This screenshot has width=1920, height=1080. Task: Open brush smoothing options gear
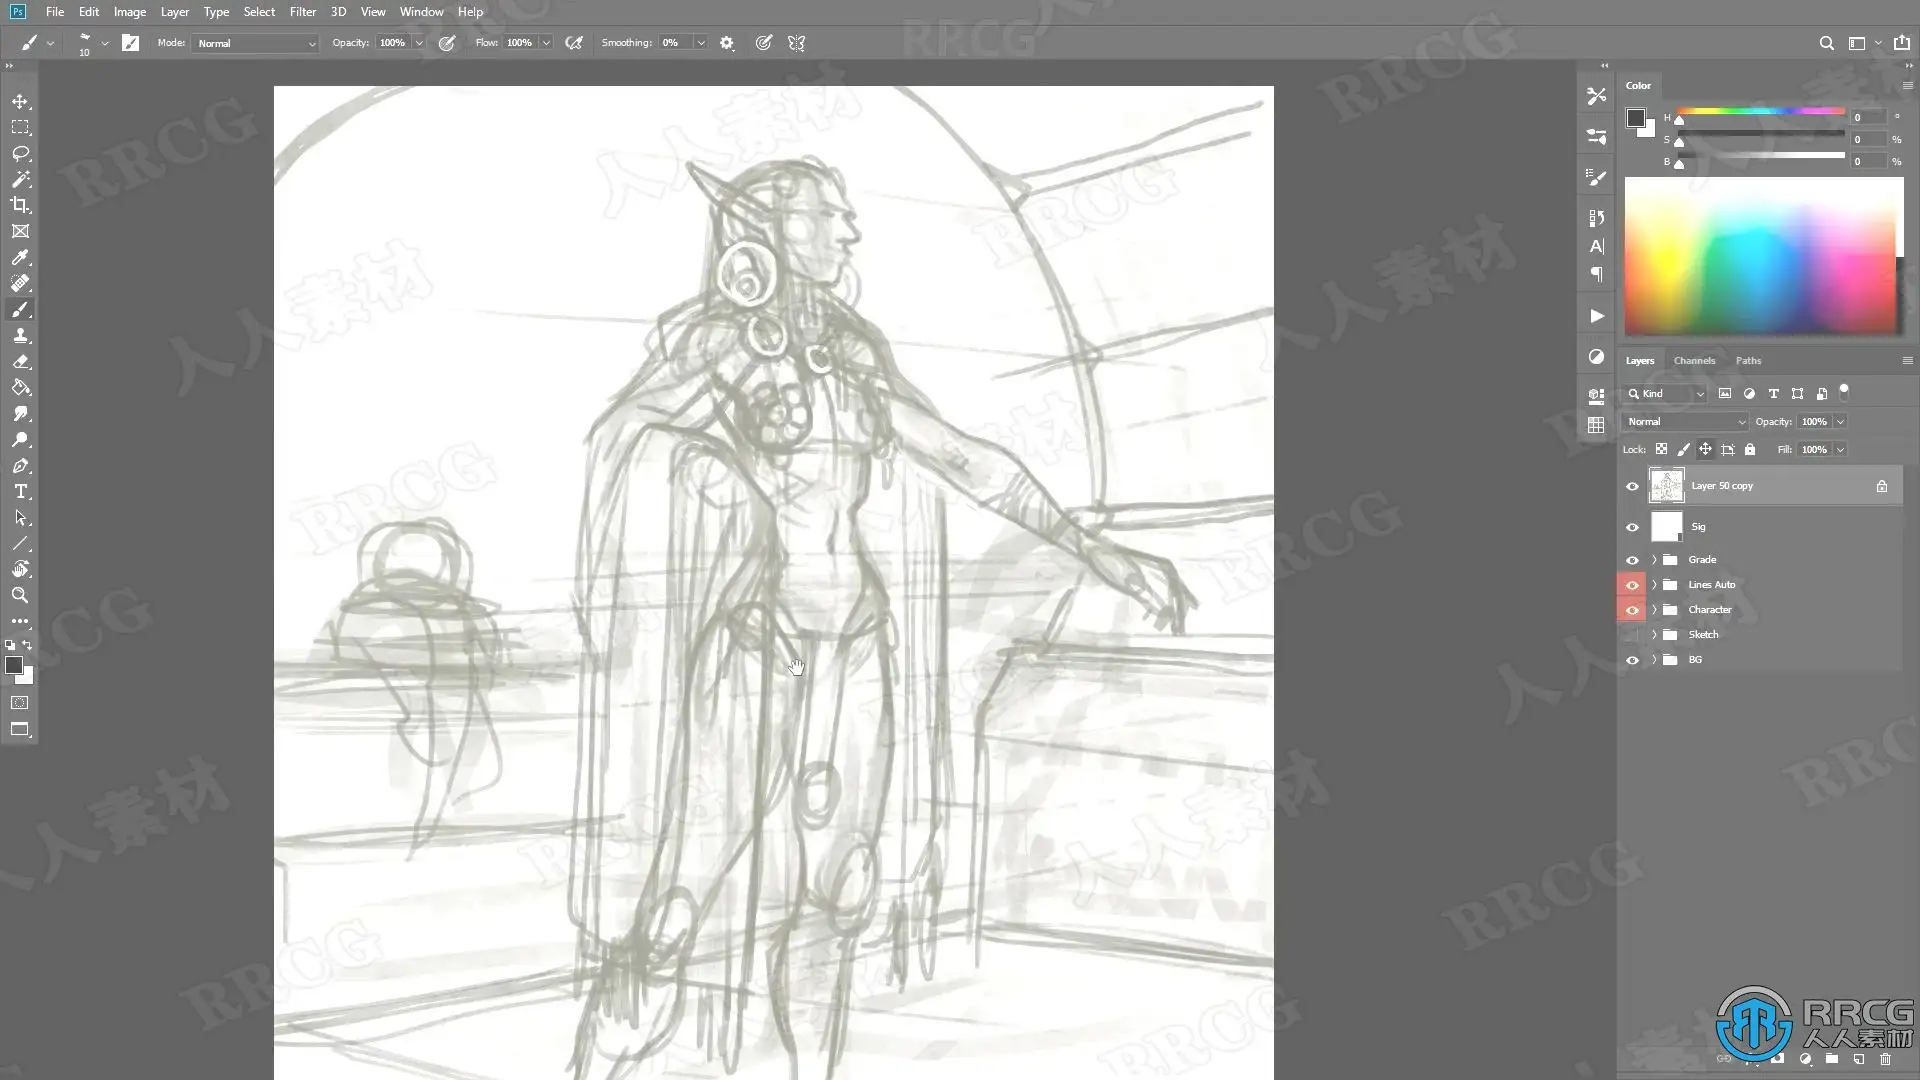click(x=727, y=43)
